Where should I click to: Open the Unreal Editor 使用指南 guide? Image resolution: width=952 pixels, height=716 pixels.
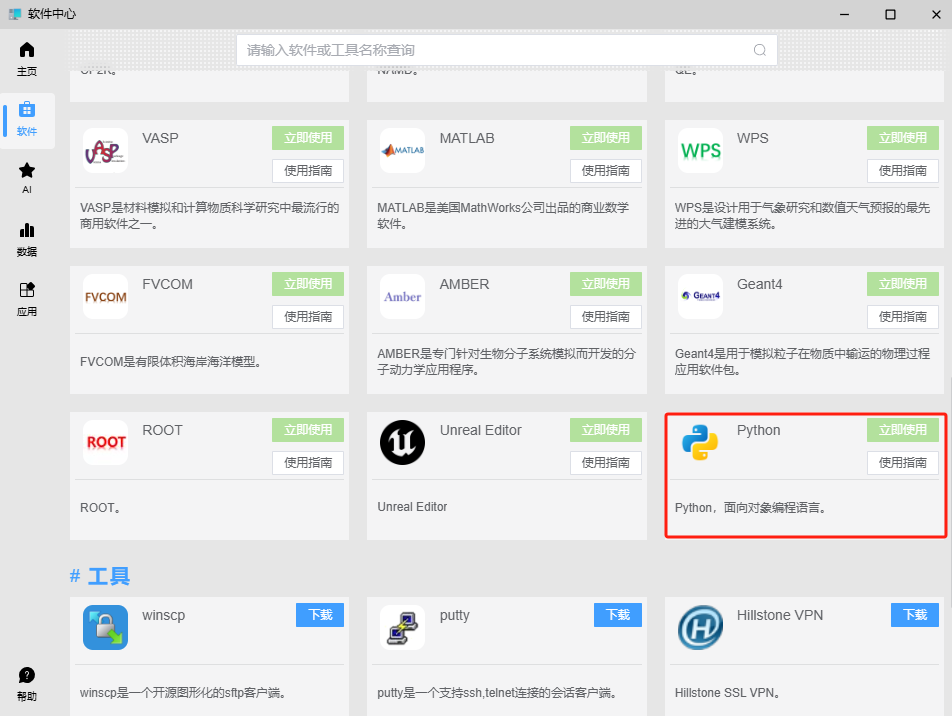[605, 463]
